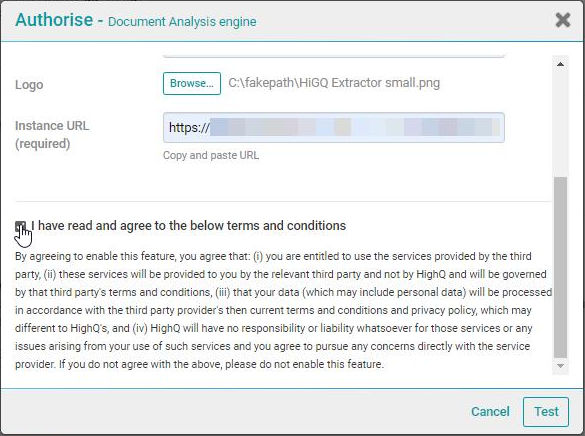Tick the agree to terms checkbox

pos(21,226)
